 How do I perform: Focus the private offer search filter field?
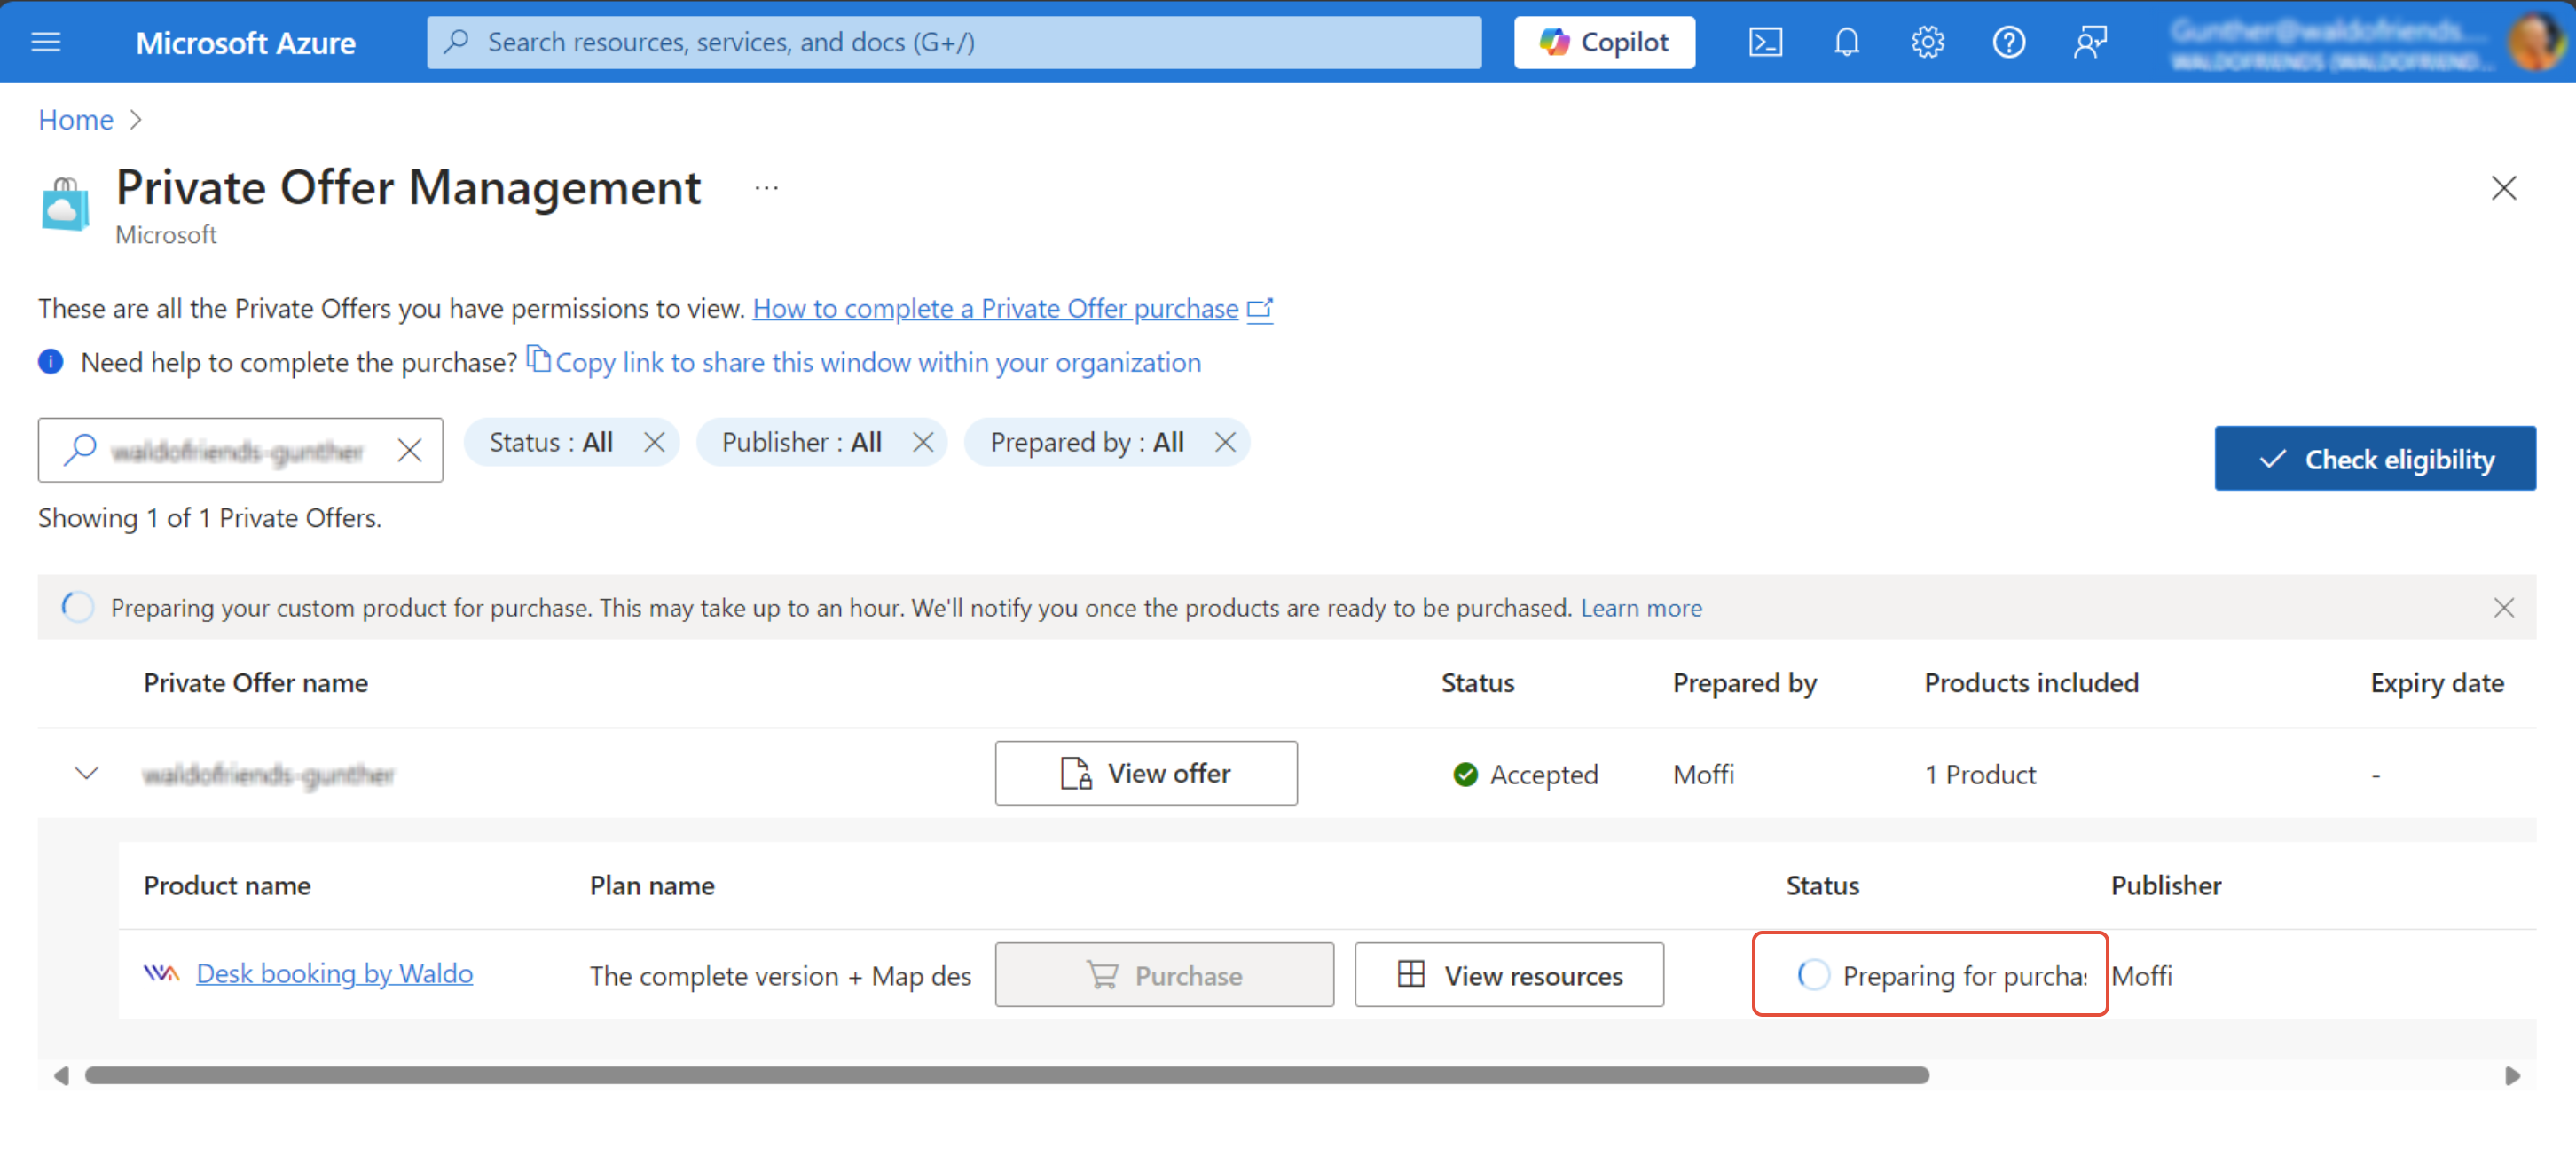tap(240, 450)
